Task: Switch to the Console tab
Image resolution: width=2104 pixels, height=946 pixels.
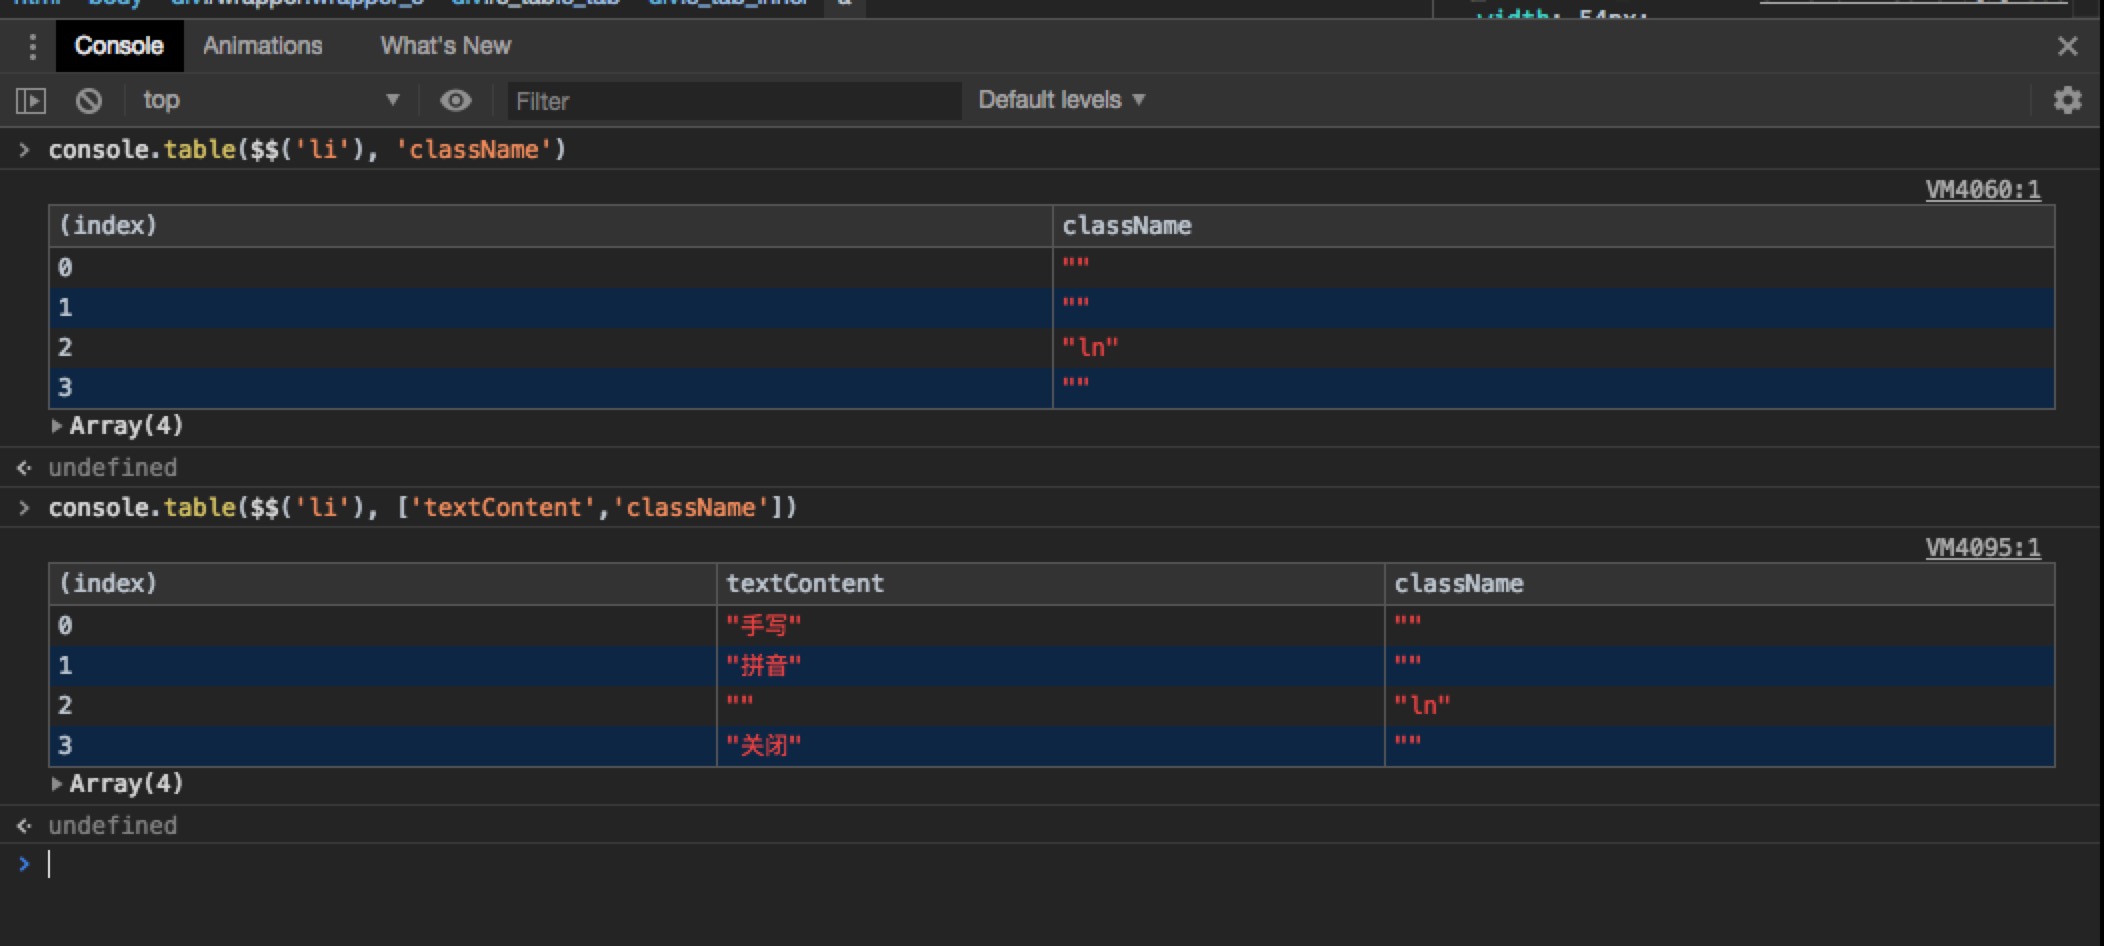Action: tap(119, 46)
